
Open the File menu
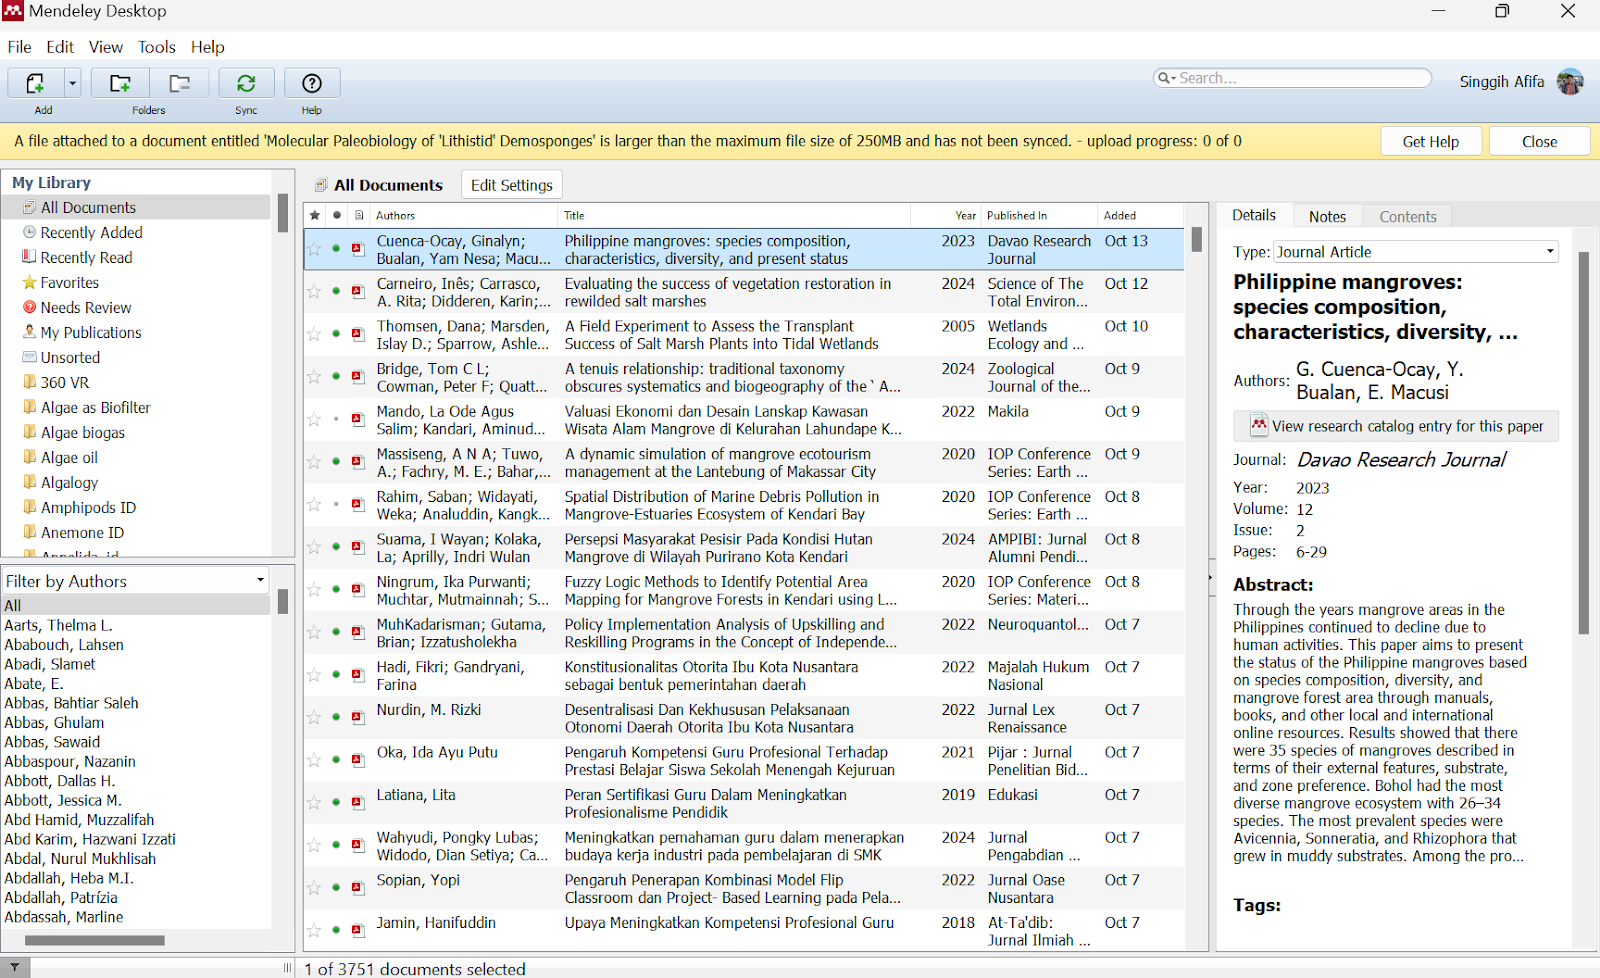19,47
